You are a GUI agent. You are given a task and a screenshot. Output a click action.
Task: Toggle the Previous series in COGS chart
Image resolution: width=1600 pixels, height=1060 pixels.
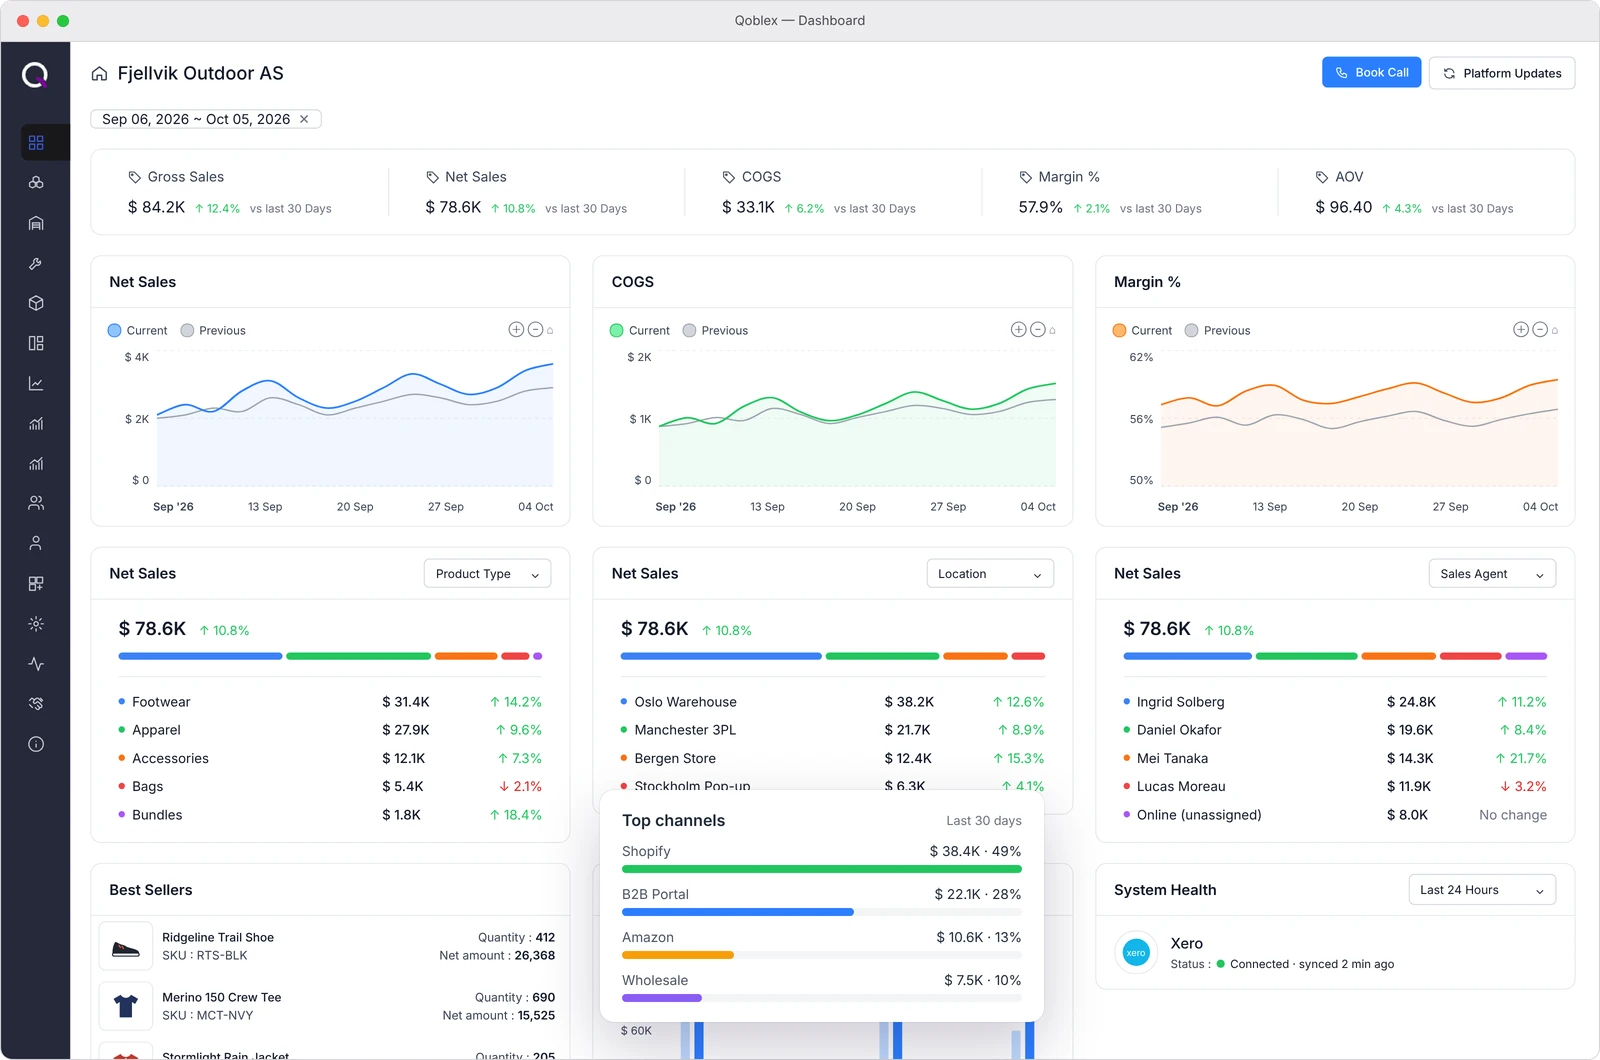[x=715, y=330]
